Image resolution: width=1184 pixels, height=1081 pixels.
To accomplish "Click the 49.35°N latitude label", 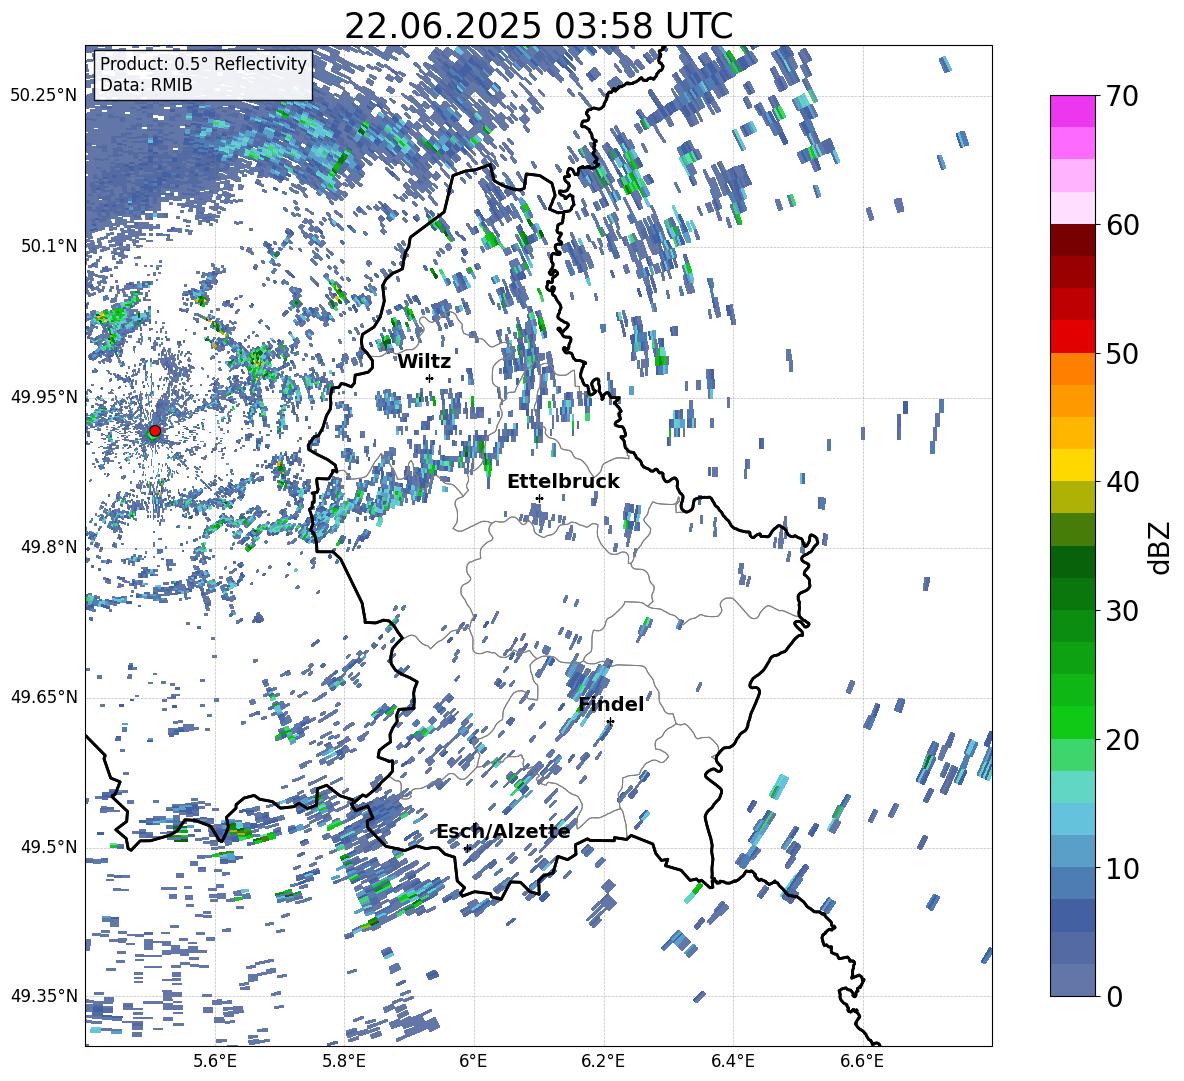I will pos(44,996).
